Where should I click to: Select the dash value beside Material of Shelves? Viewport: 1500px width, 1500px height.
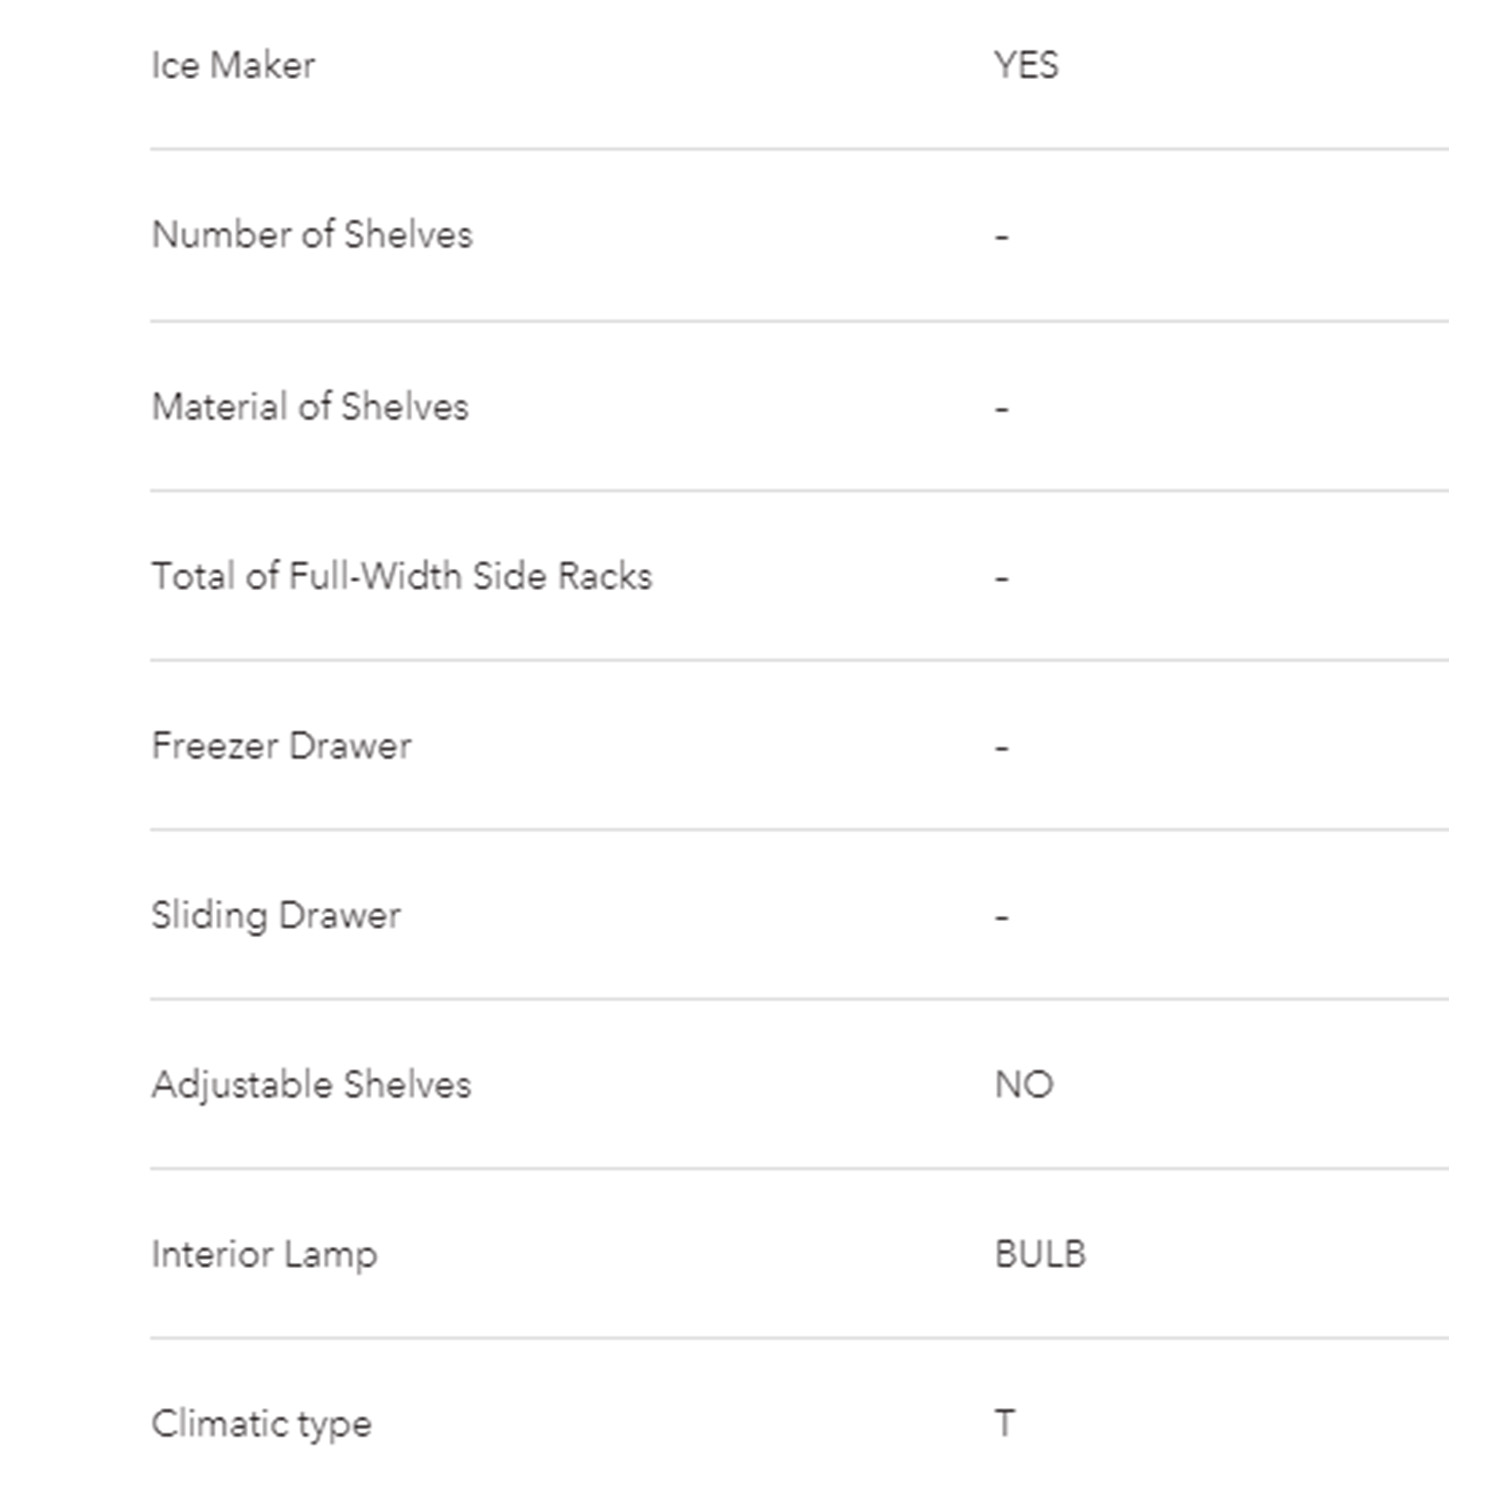point(1002,410)
